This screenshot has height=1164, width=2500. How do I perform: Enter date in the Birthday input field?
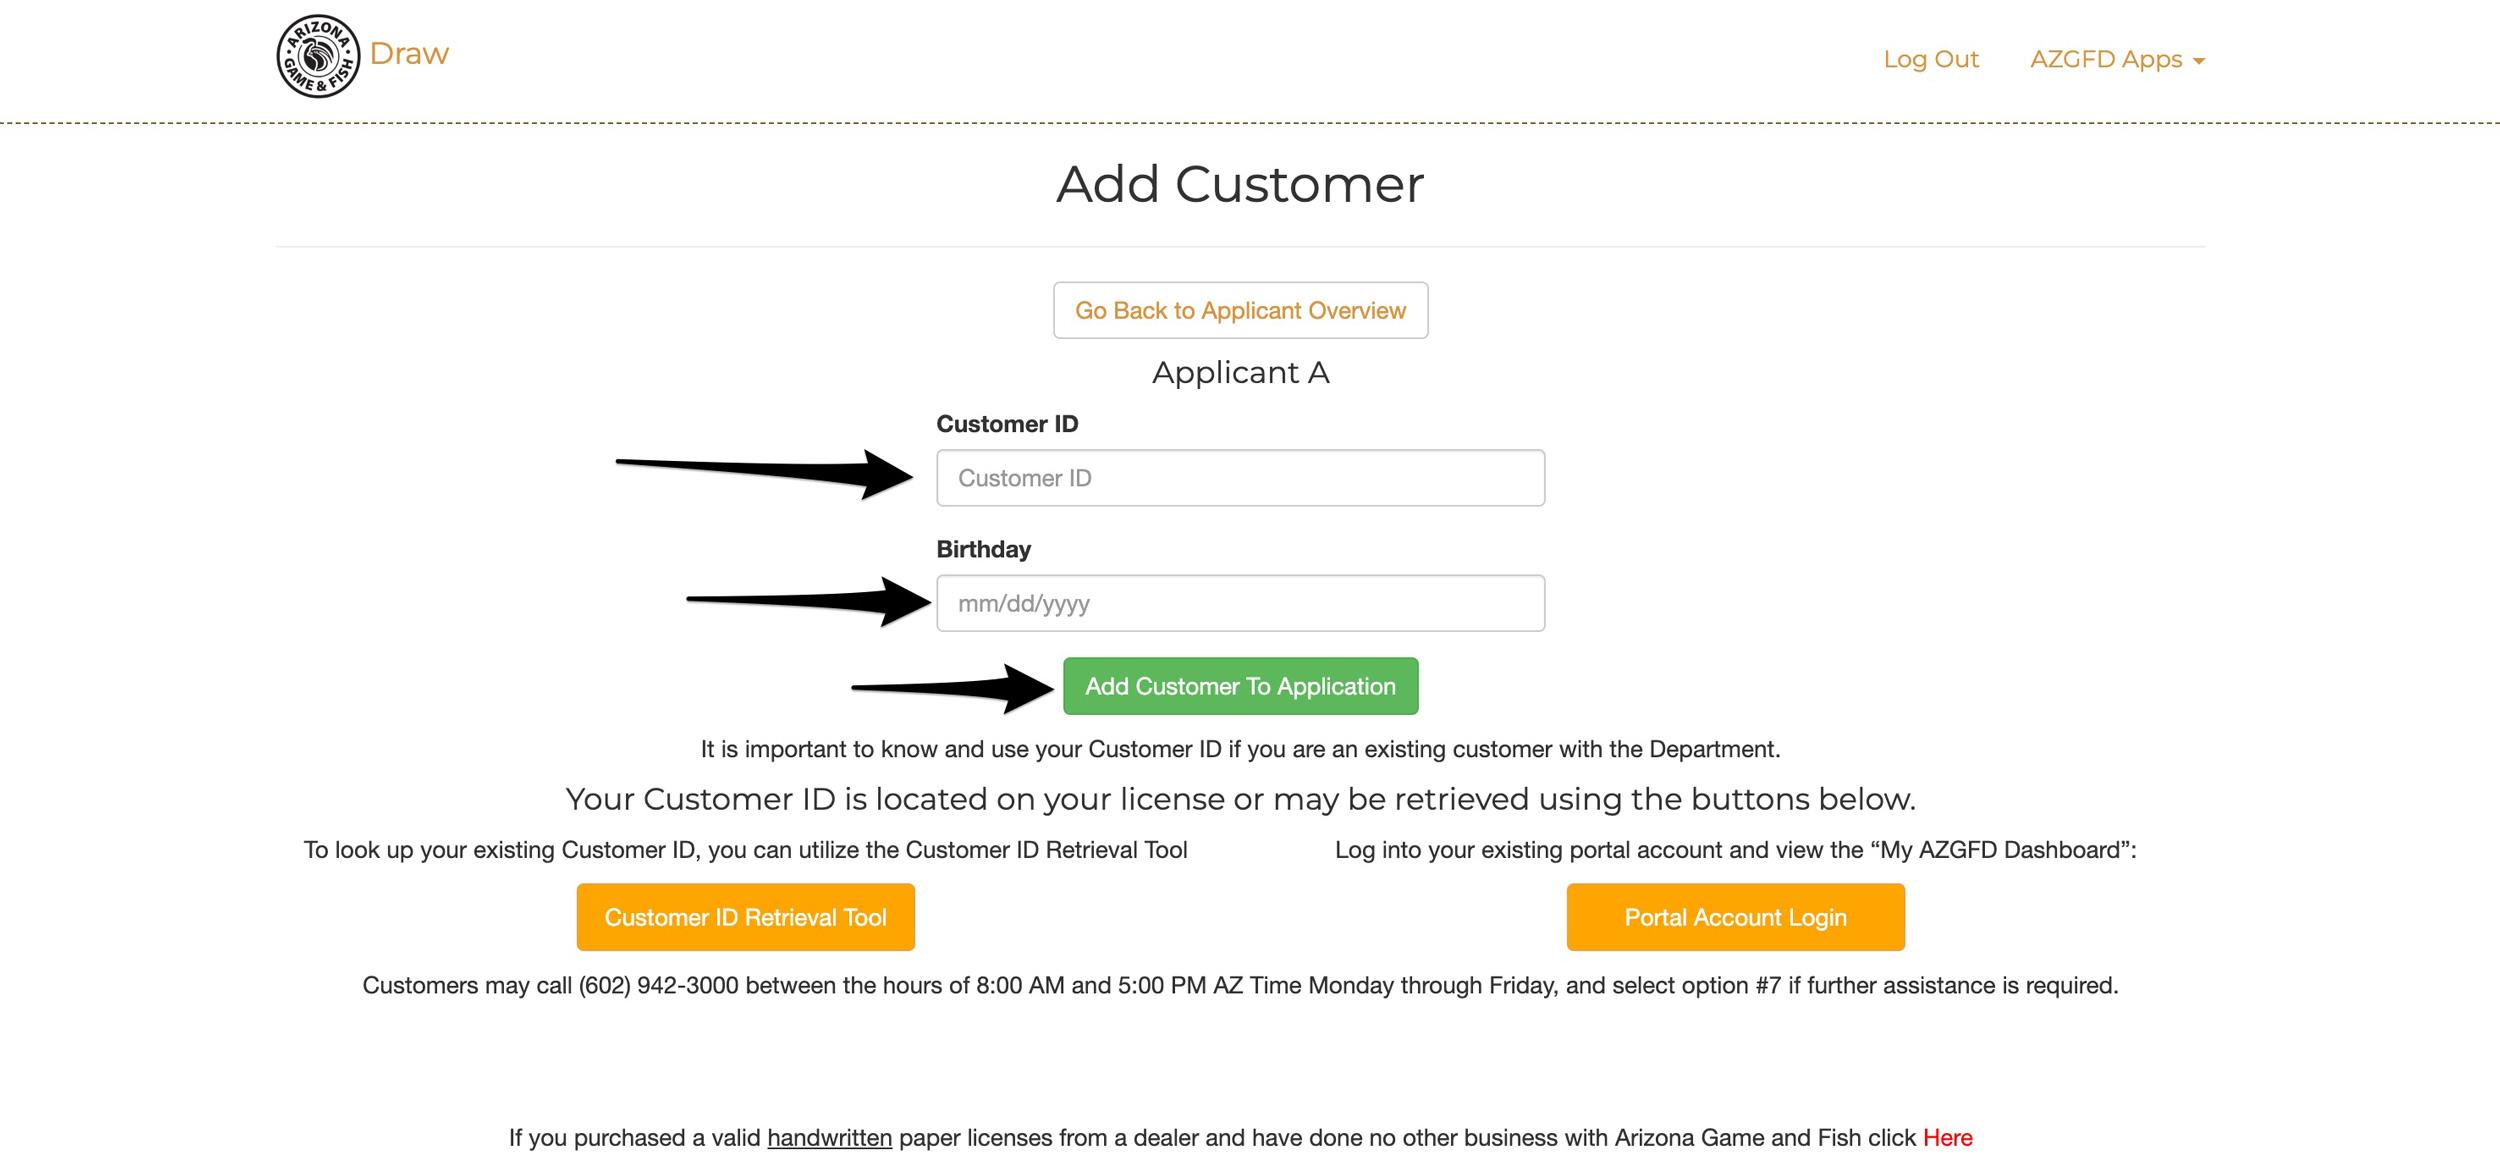(x=1240, y=603)
